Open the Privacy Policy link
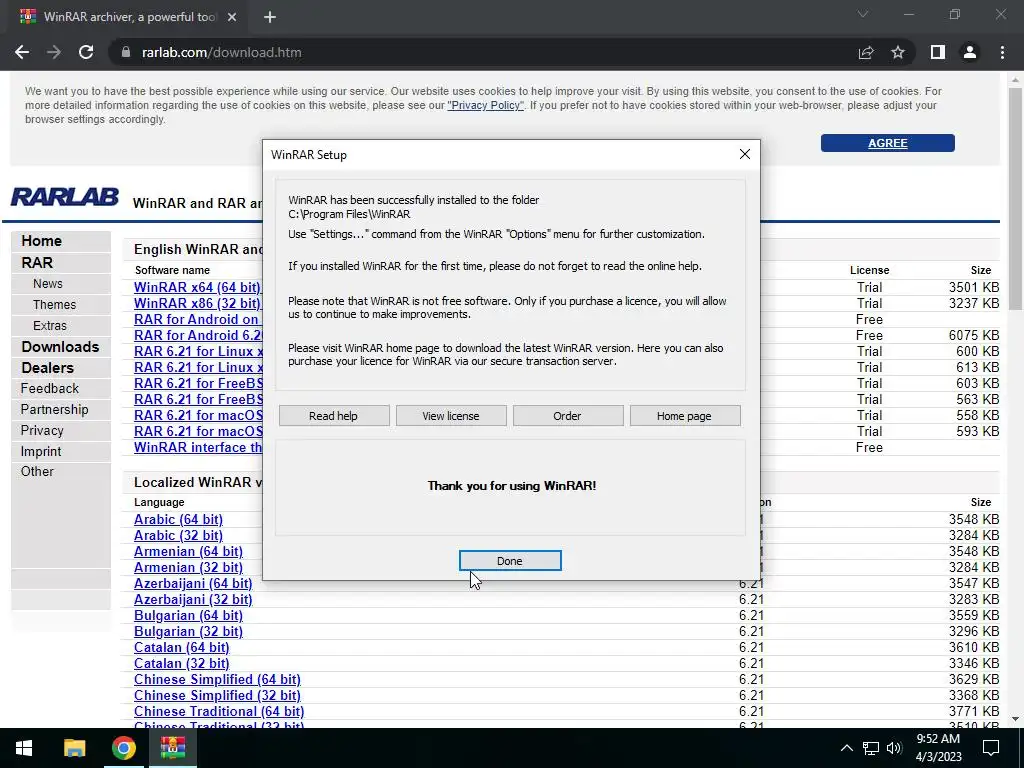 (485, 105)
